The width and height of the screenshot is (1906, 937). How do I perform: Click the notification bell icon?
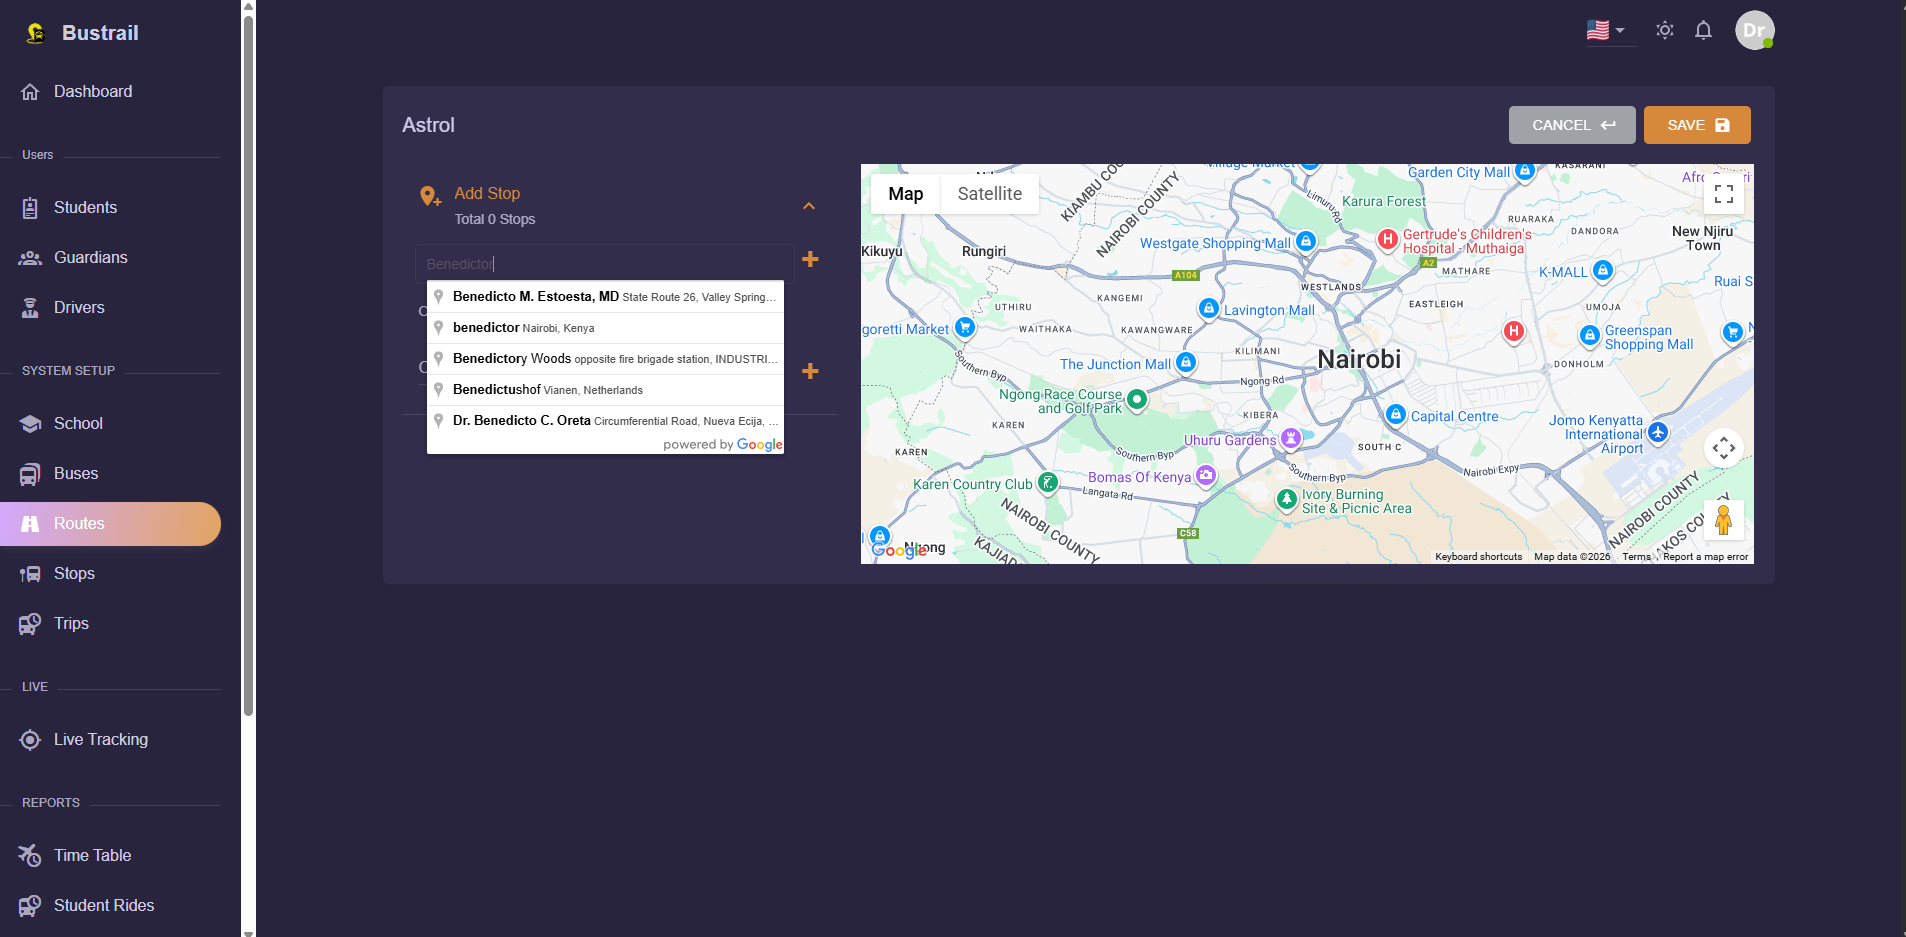[x=1702, y=30]
